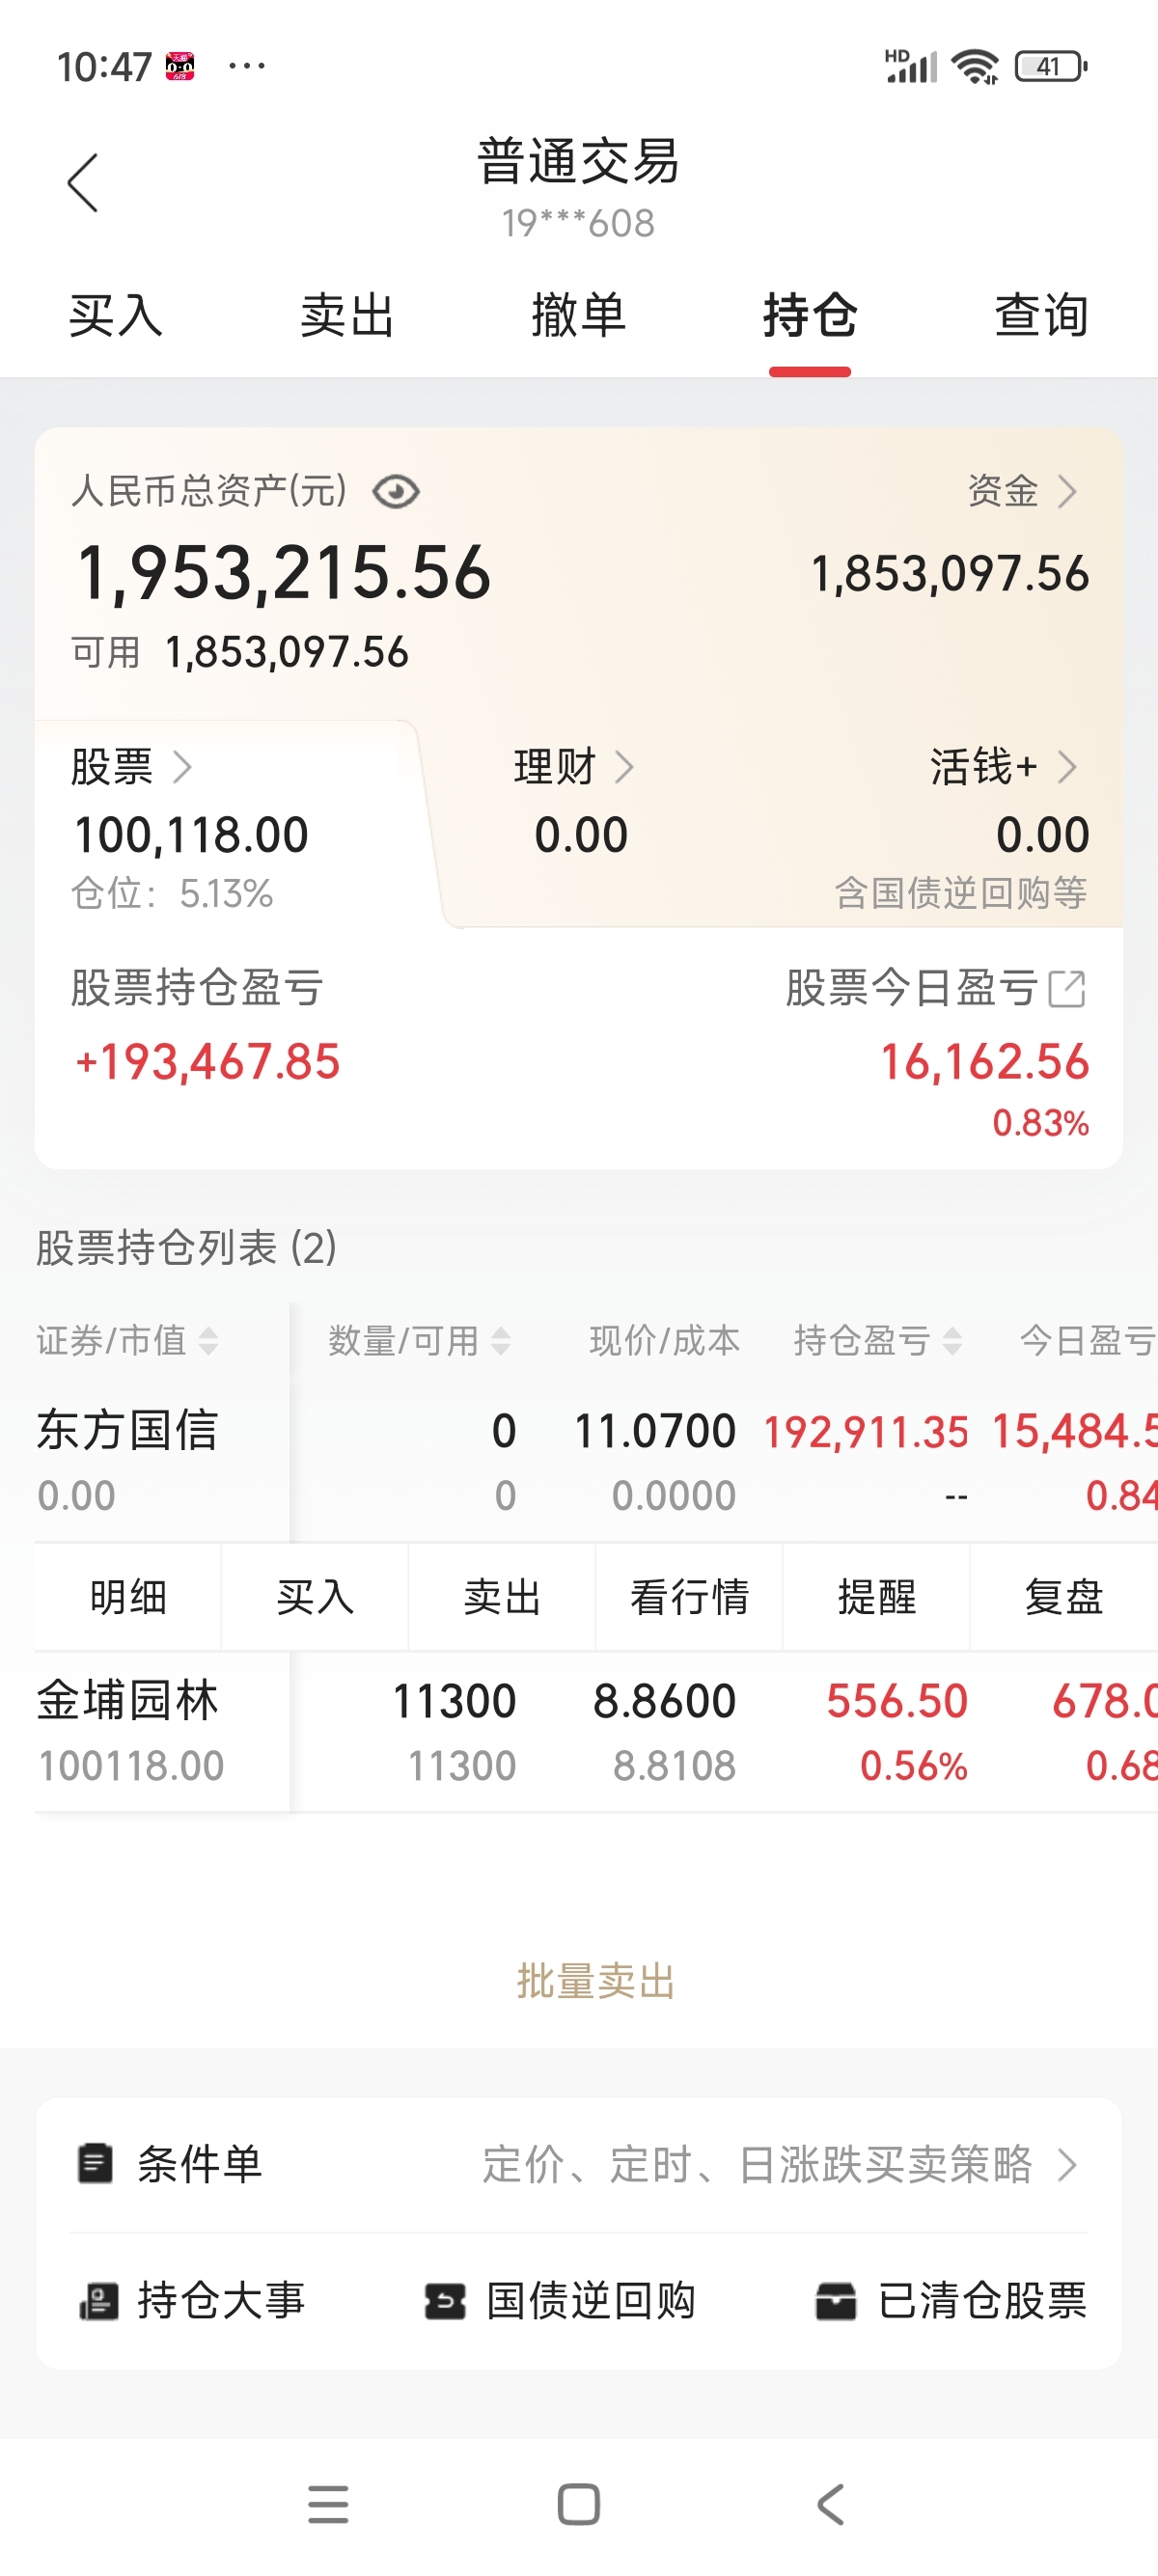Open 条件单 clipboard icon entry
This screenshot has width=1158, height=2576.
tap(96, 2164)
